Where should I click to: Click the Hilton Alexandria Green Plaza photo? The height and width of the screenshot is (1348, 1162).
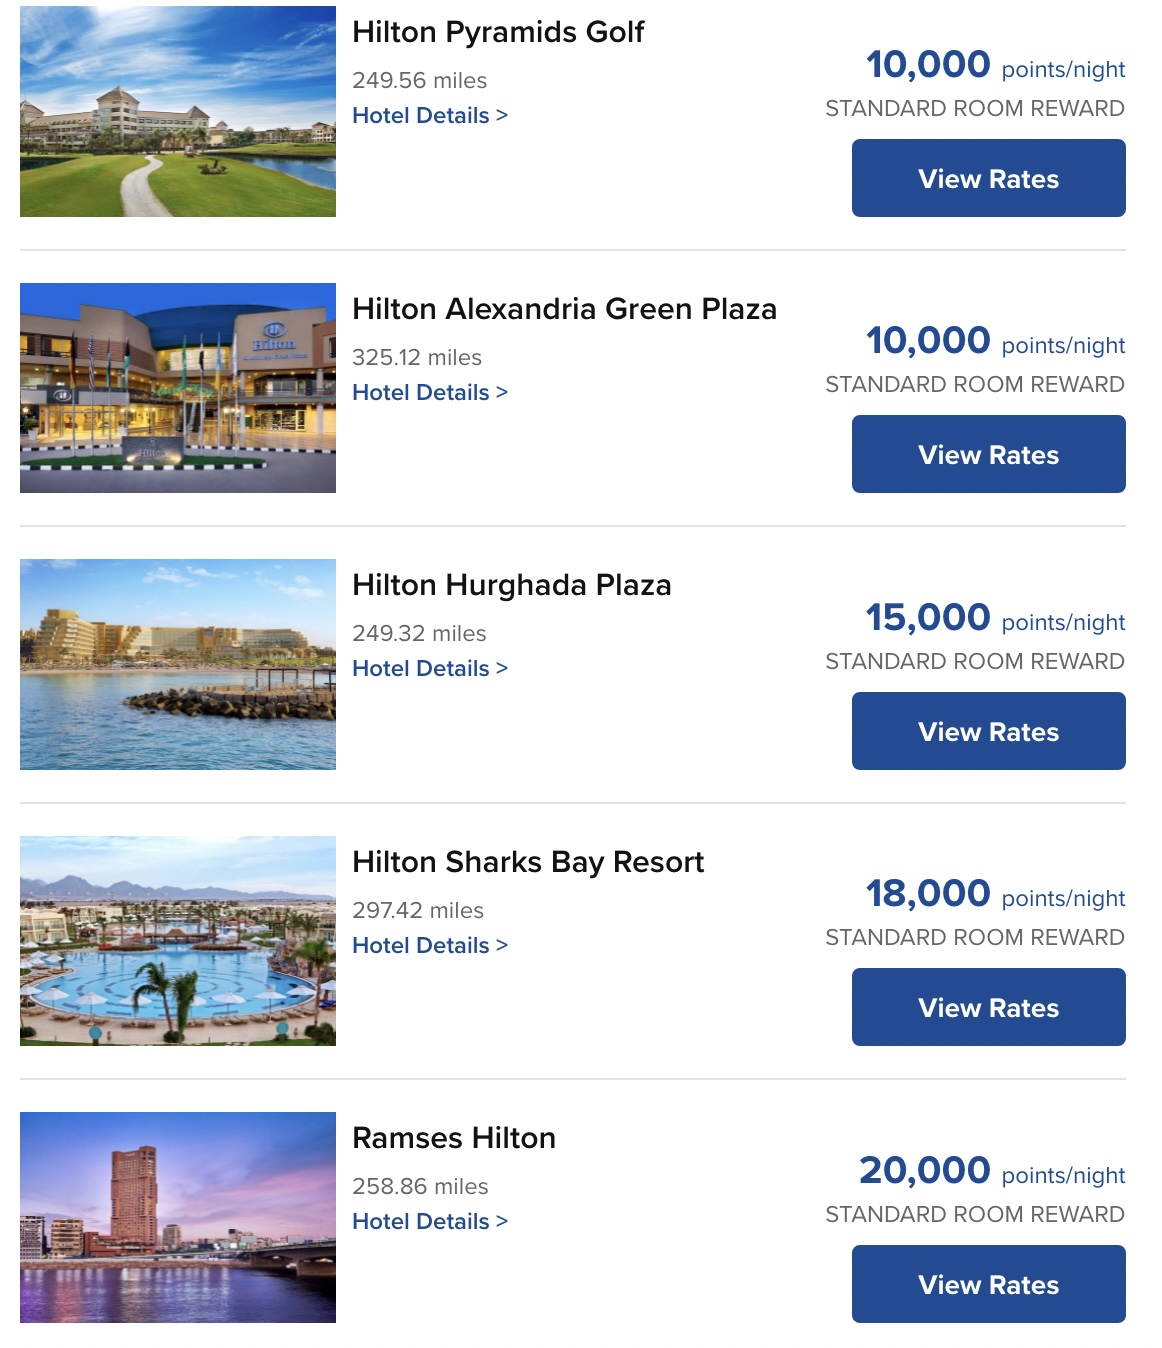tap(178, 388)
